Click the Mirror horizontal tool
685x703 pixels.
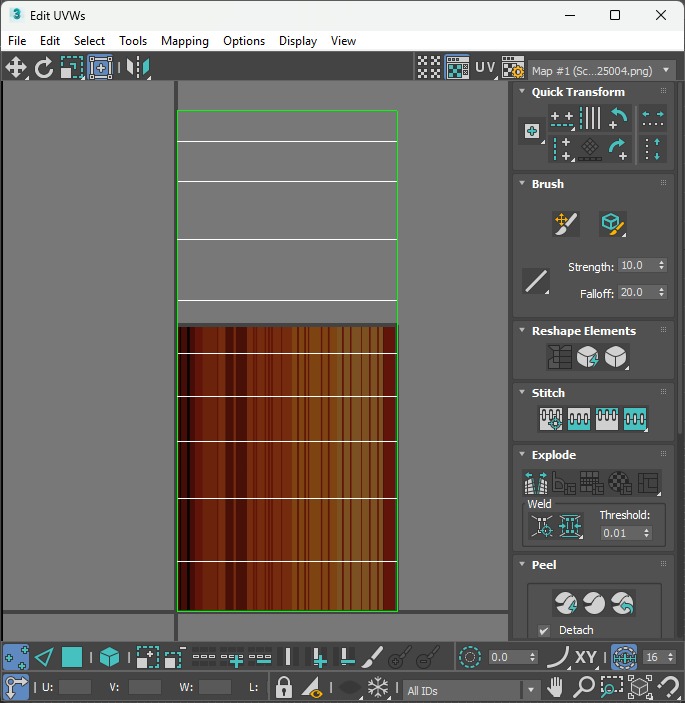click(x=138, y=68)
